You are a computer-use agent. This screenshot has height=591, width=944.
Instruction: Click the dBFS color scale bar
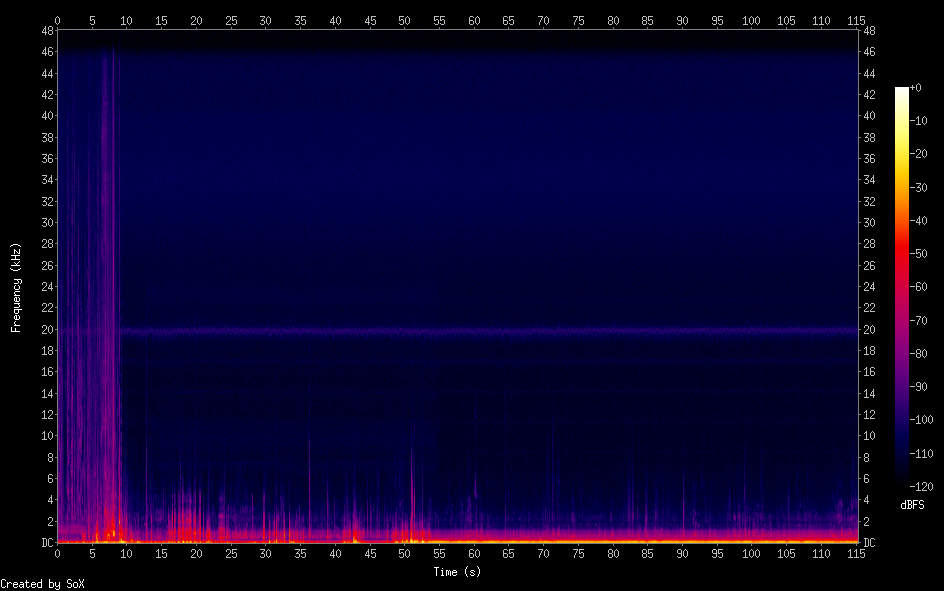[902, 286]
